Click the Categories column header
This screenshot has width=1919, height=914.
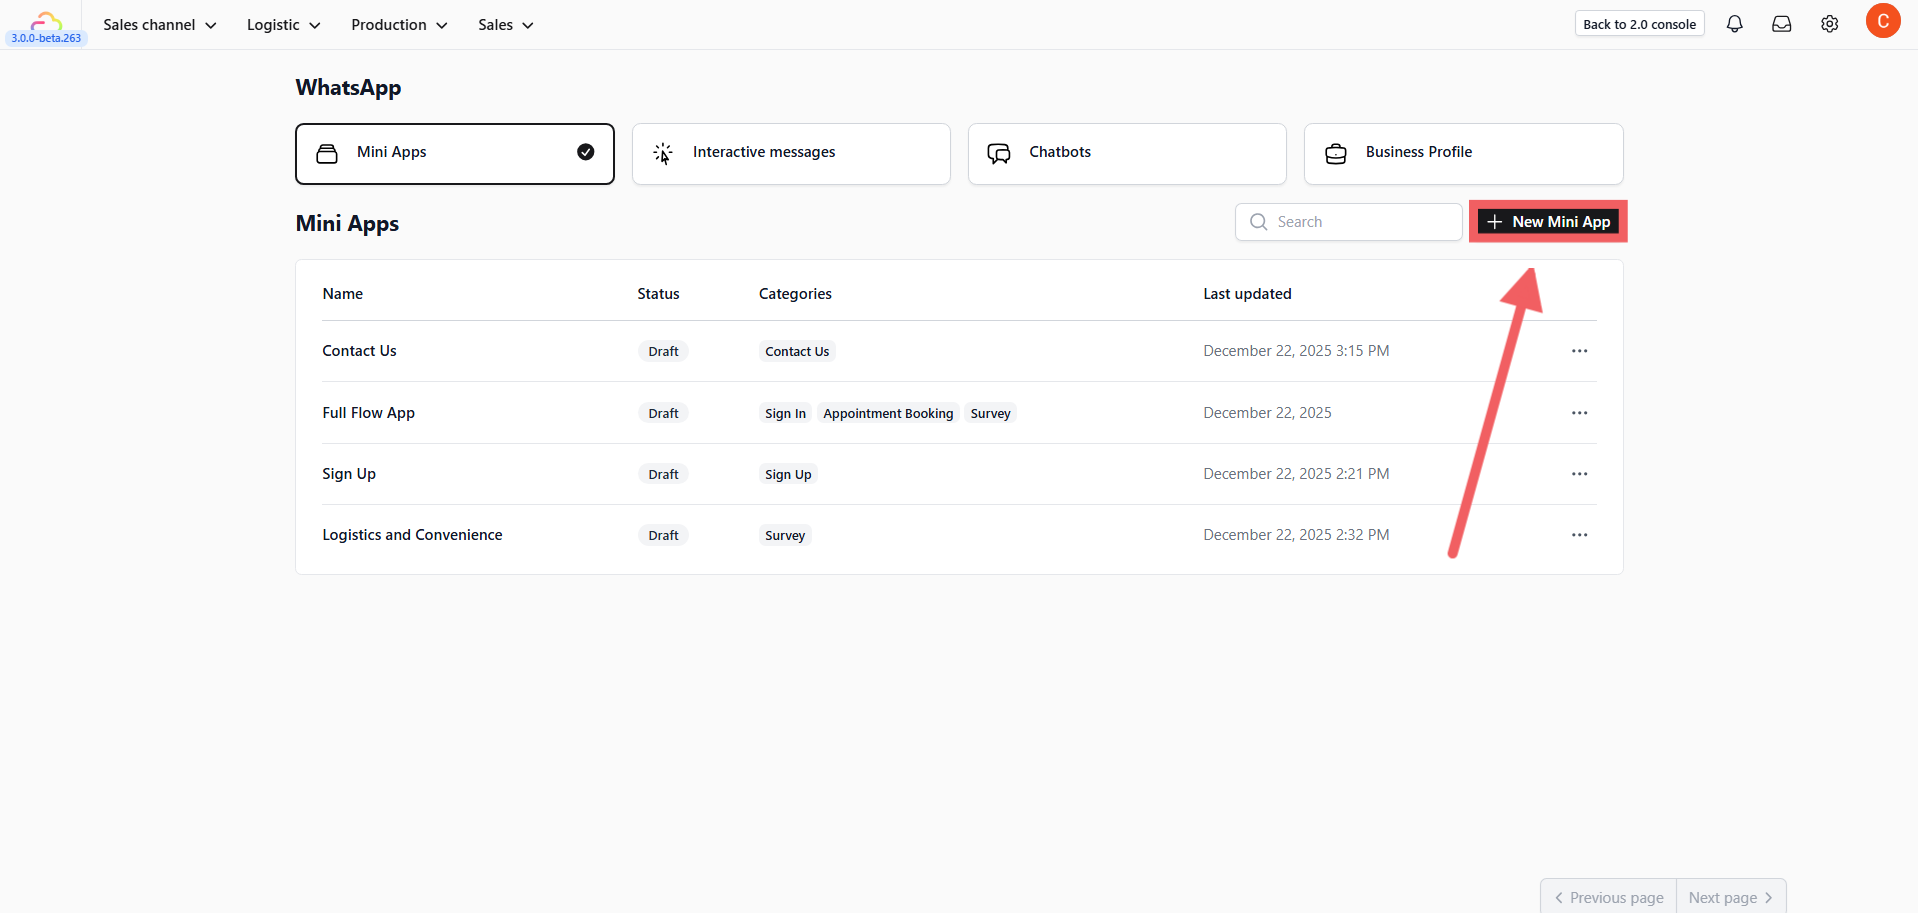[x=795, y=294]
